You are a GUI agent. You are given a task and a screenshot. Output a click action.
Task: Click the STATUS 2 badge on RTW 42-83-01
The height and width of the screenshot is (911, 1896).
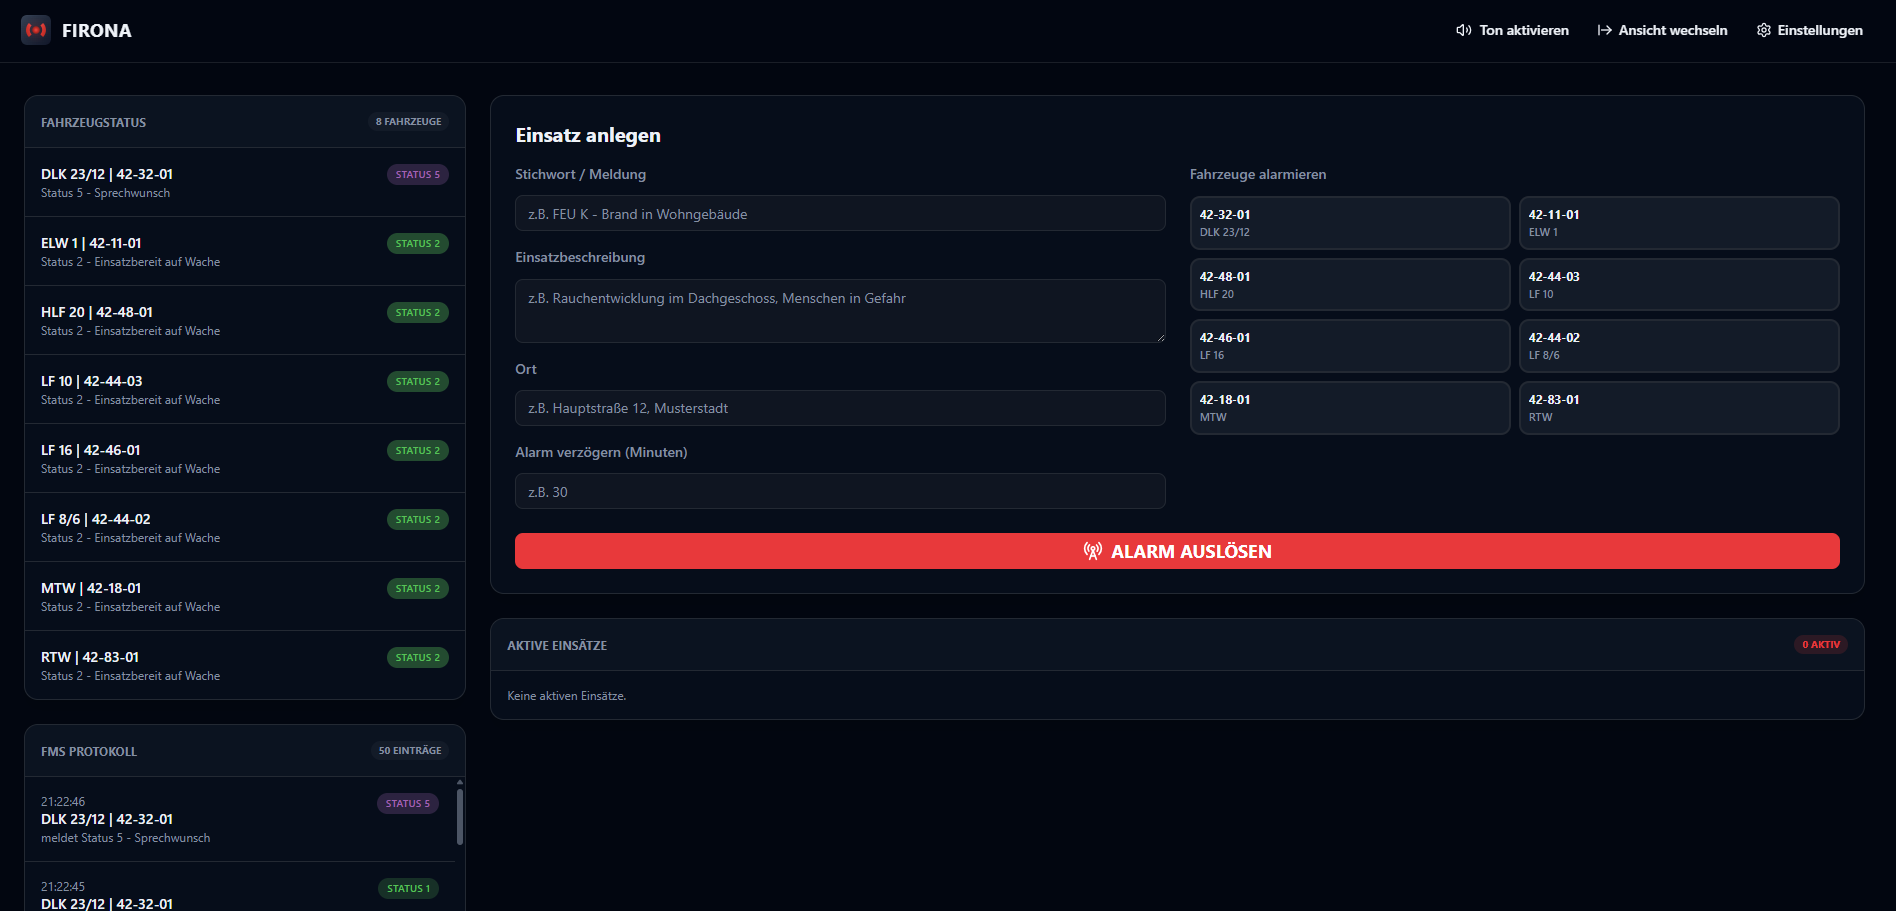(x=417, y=657)
